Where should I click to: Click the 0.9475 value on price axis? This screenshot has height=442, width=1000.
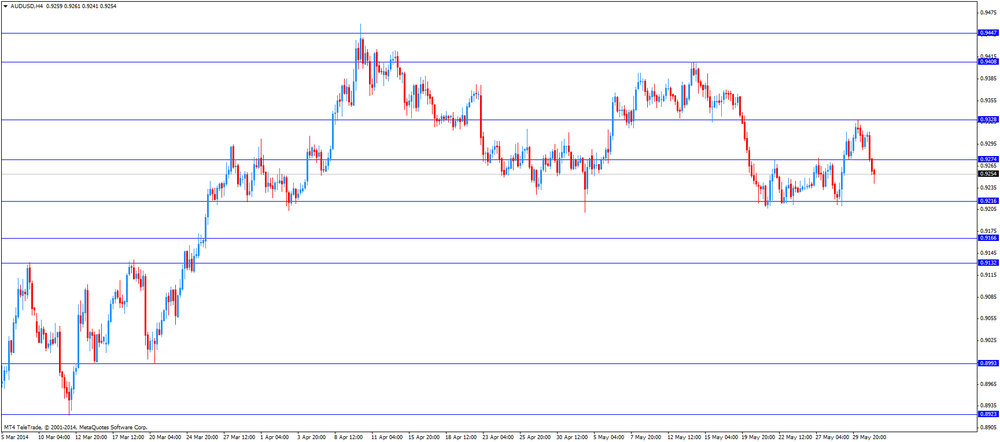(x=989, y=11)
